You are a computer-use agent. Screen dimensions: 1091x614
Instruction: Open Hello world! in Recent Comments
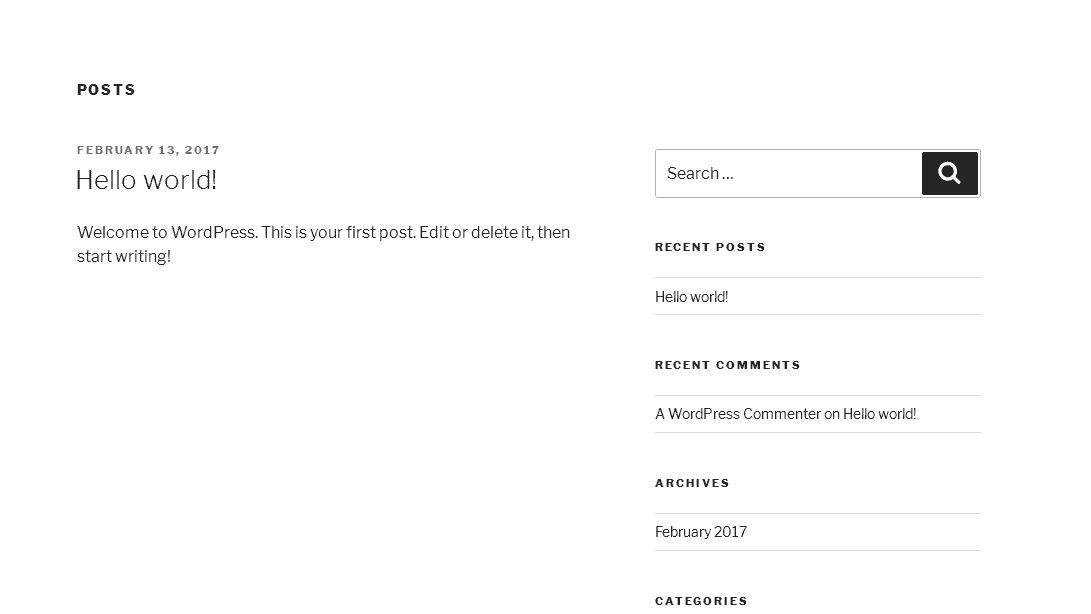click(879, 413)
